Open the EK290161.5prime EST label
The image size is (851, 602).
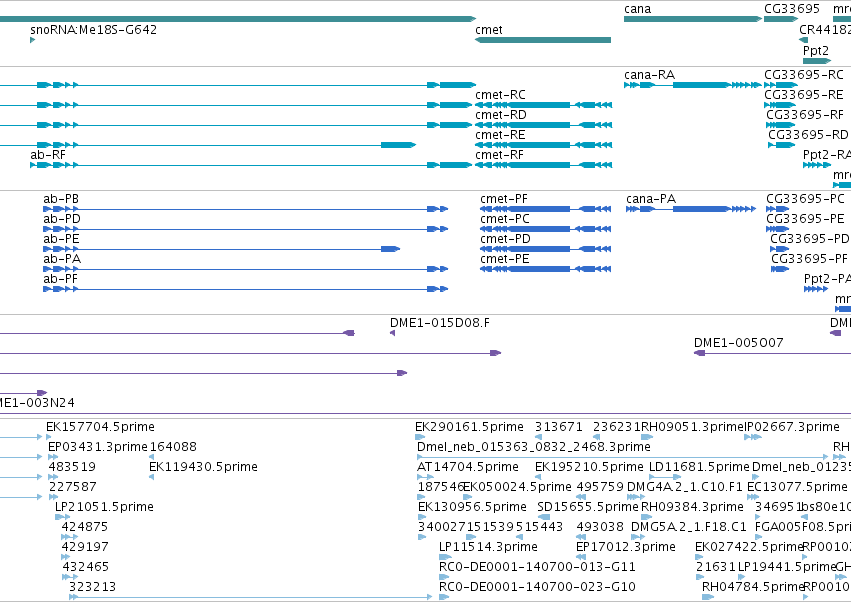click(469, 427)
